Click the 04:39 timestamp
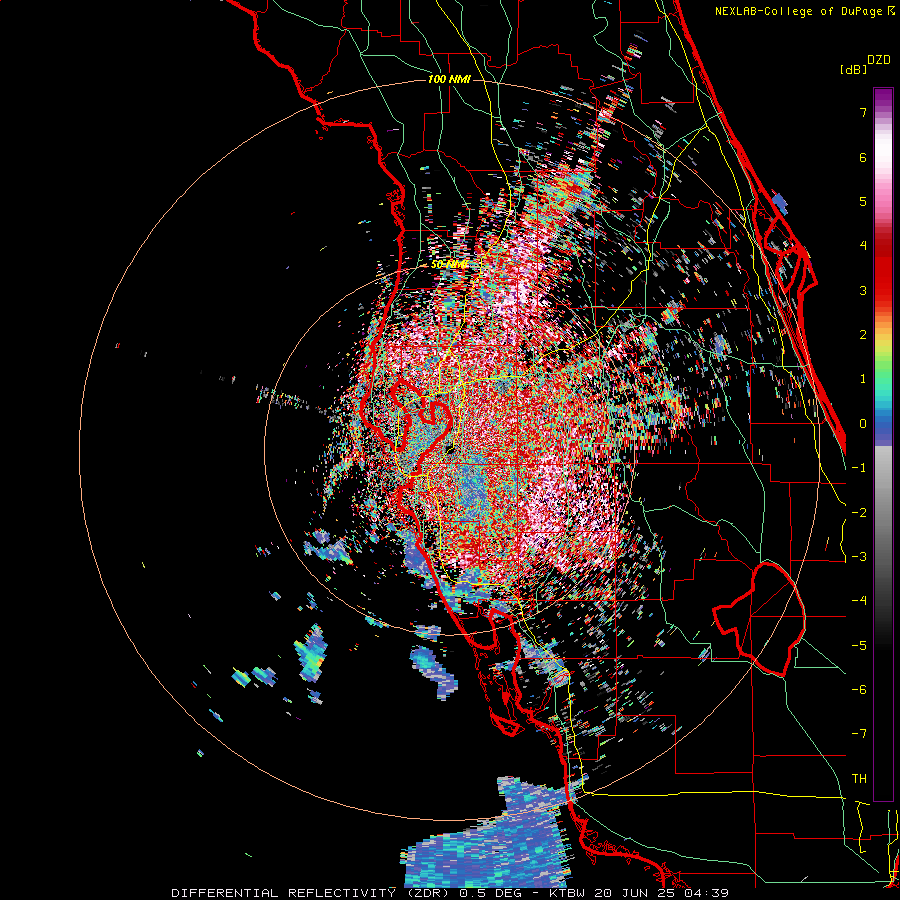900x900 pixels. (x=707, y=893)
